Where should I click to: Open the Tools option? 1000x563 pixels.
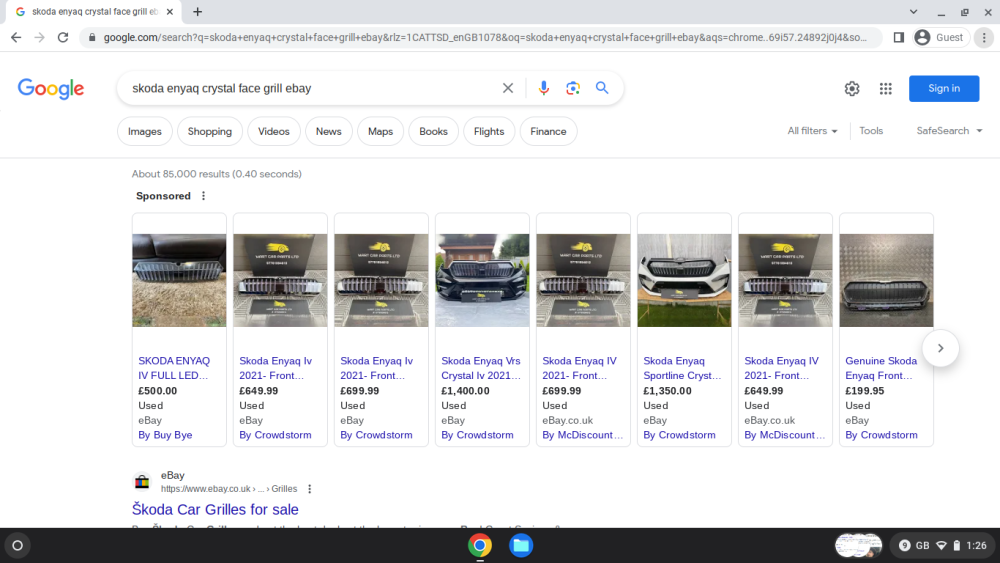(871, 131)
